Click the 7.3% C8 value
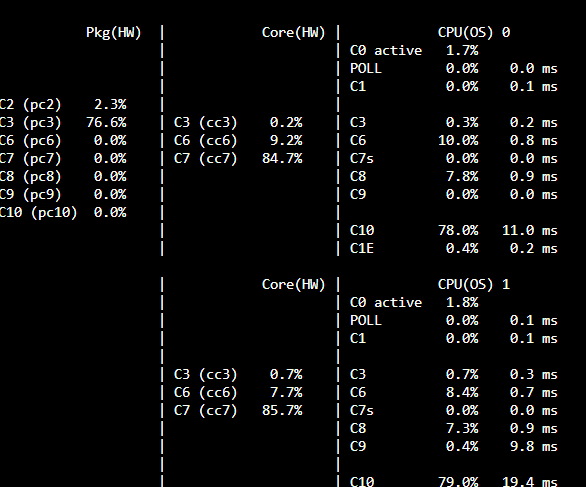The height and width of the screenshot is (487, 586). coord(462,428)
